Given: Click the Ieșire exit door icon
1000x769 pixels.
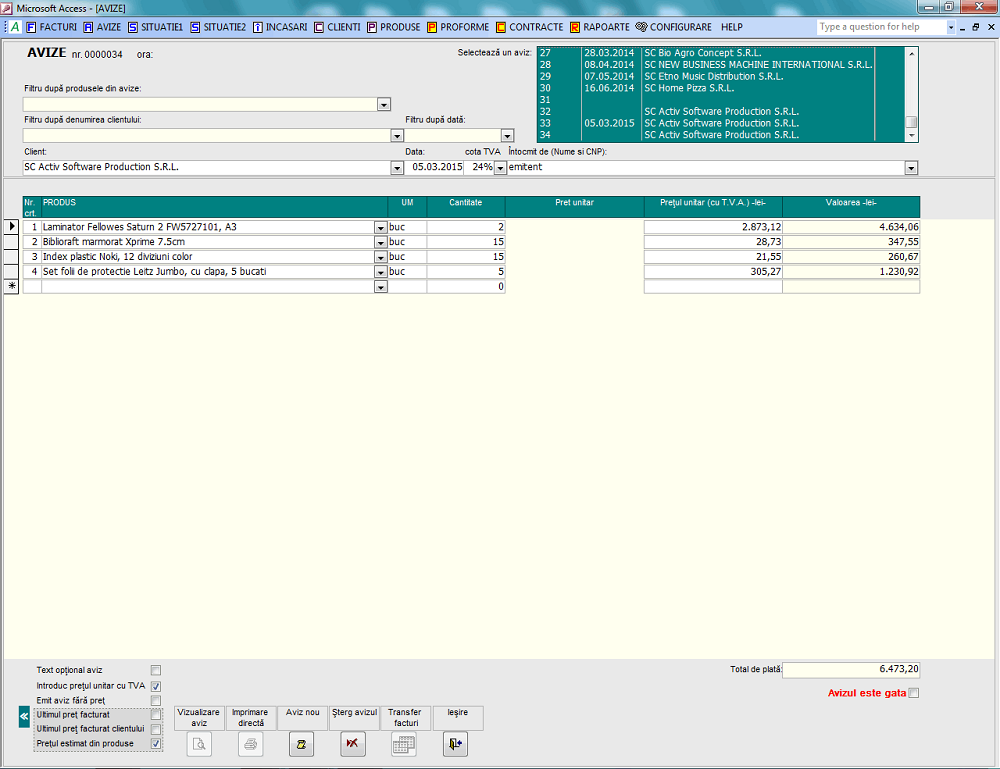Looking at the screenshot, I should pyautogui.click(x=455, y=744).
